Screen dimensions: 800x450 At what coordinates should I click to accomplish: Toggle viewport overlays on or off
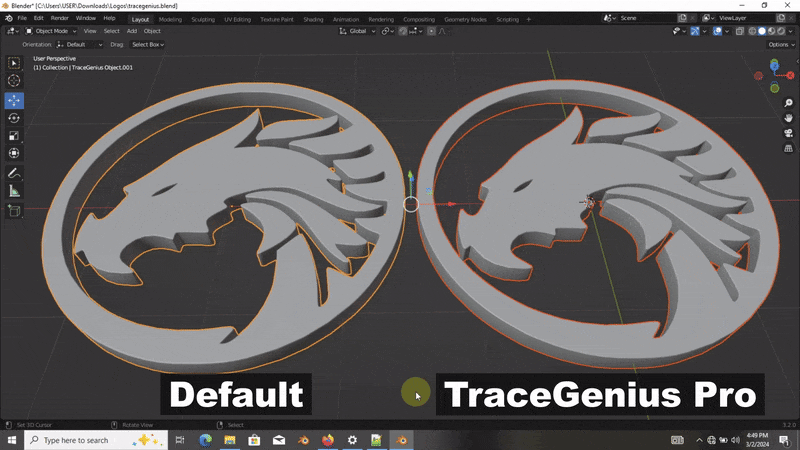point(718,31)
